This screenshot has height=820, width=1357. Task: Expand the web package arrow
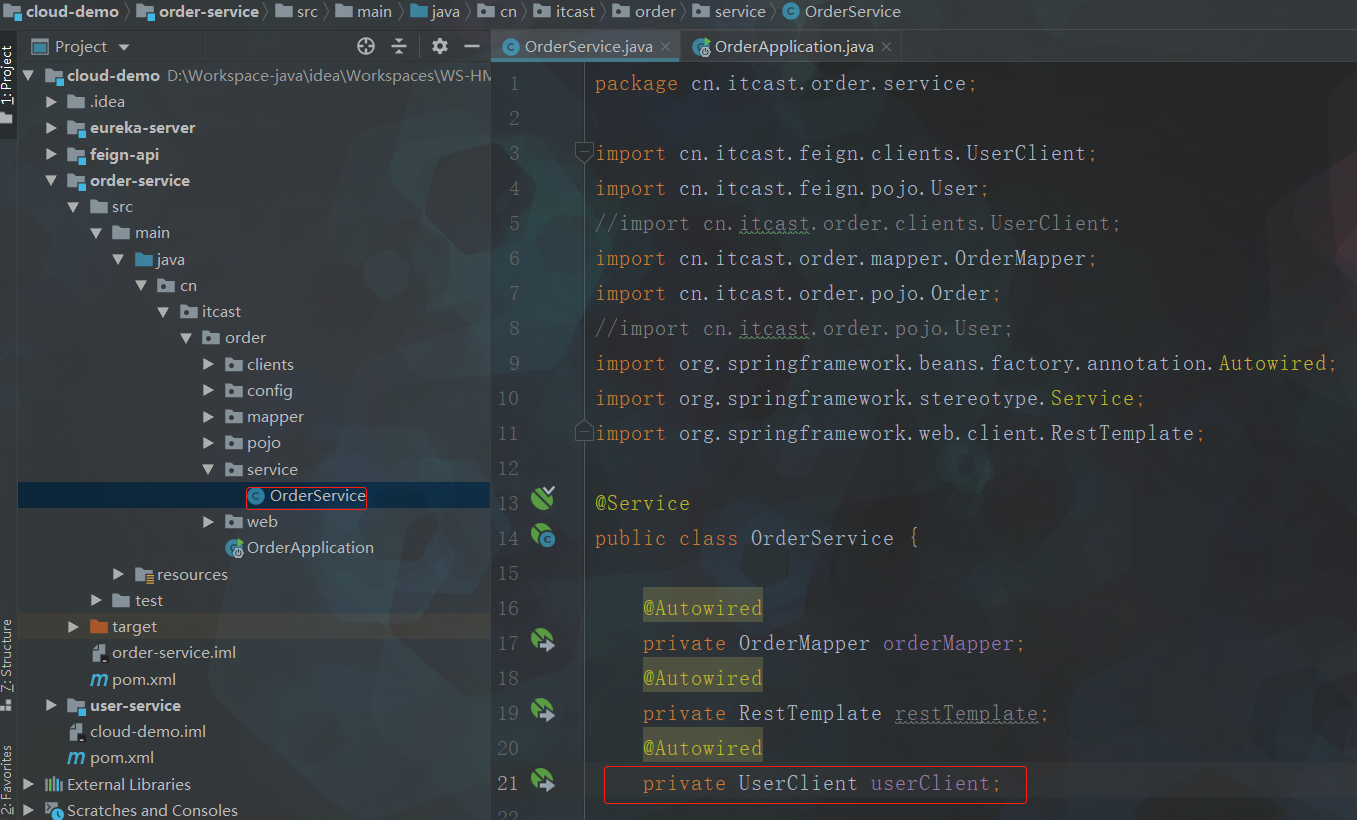pyautogui.click(x=208, y=522)
